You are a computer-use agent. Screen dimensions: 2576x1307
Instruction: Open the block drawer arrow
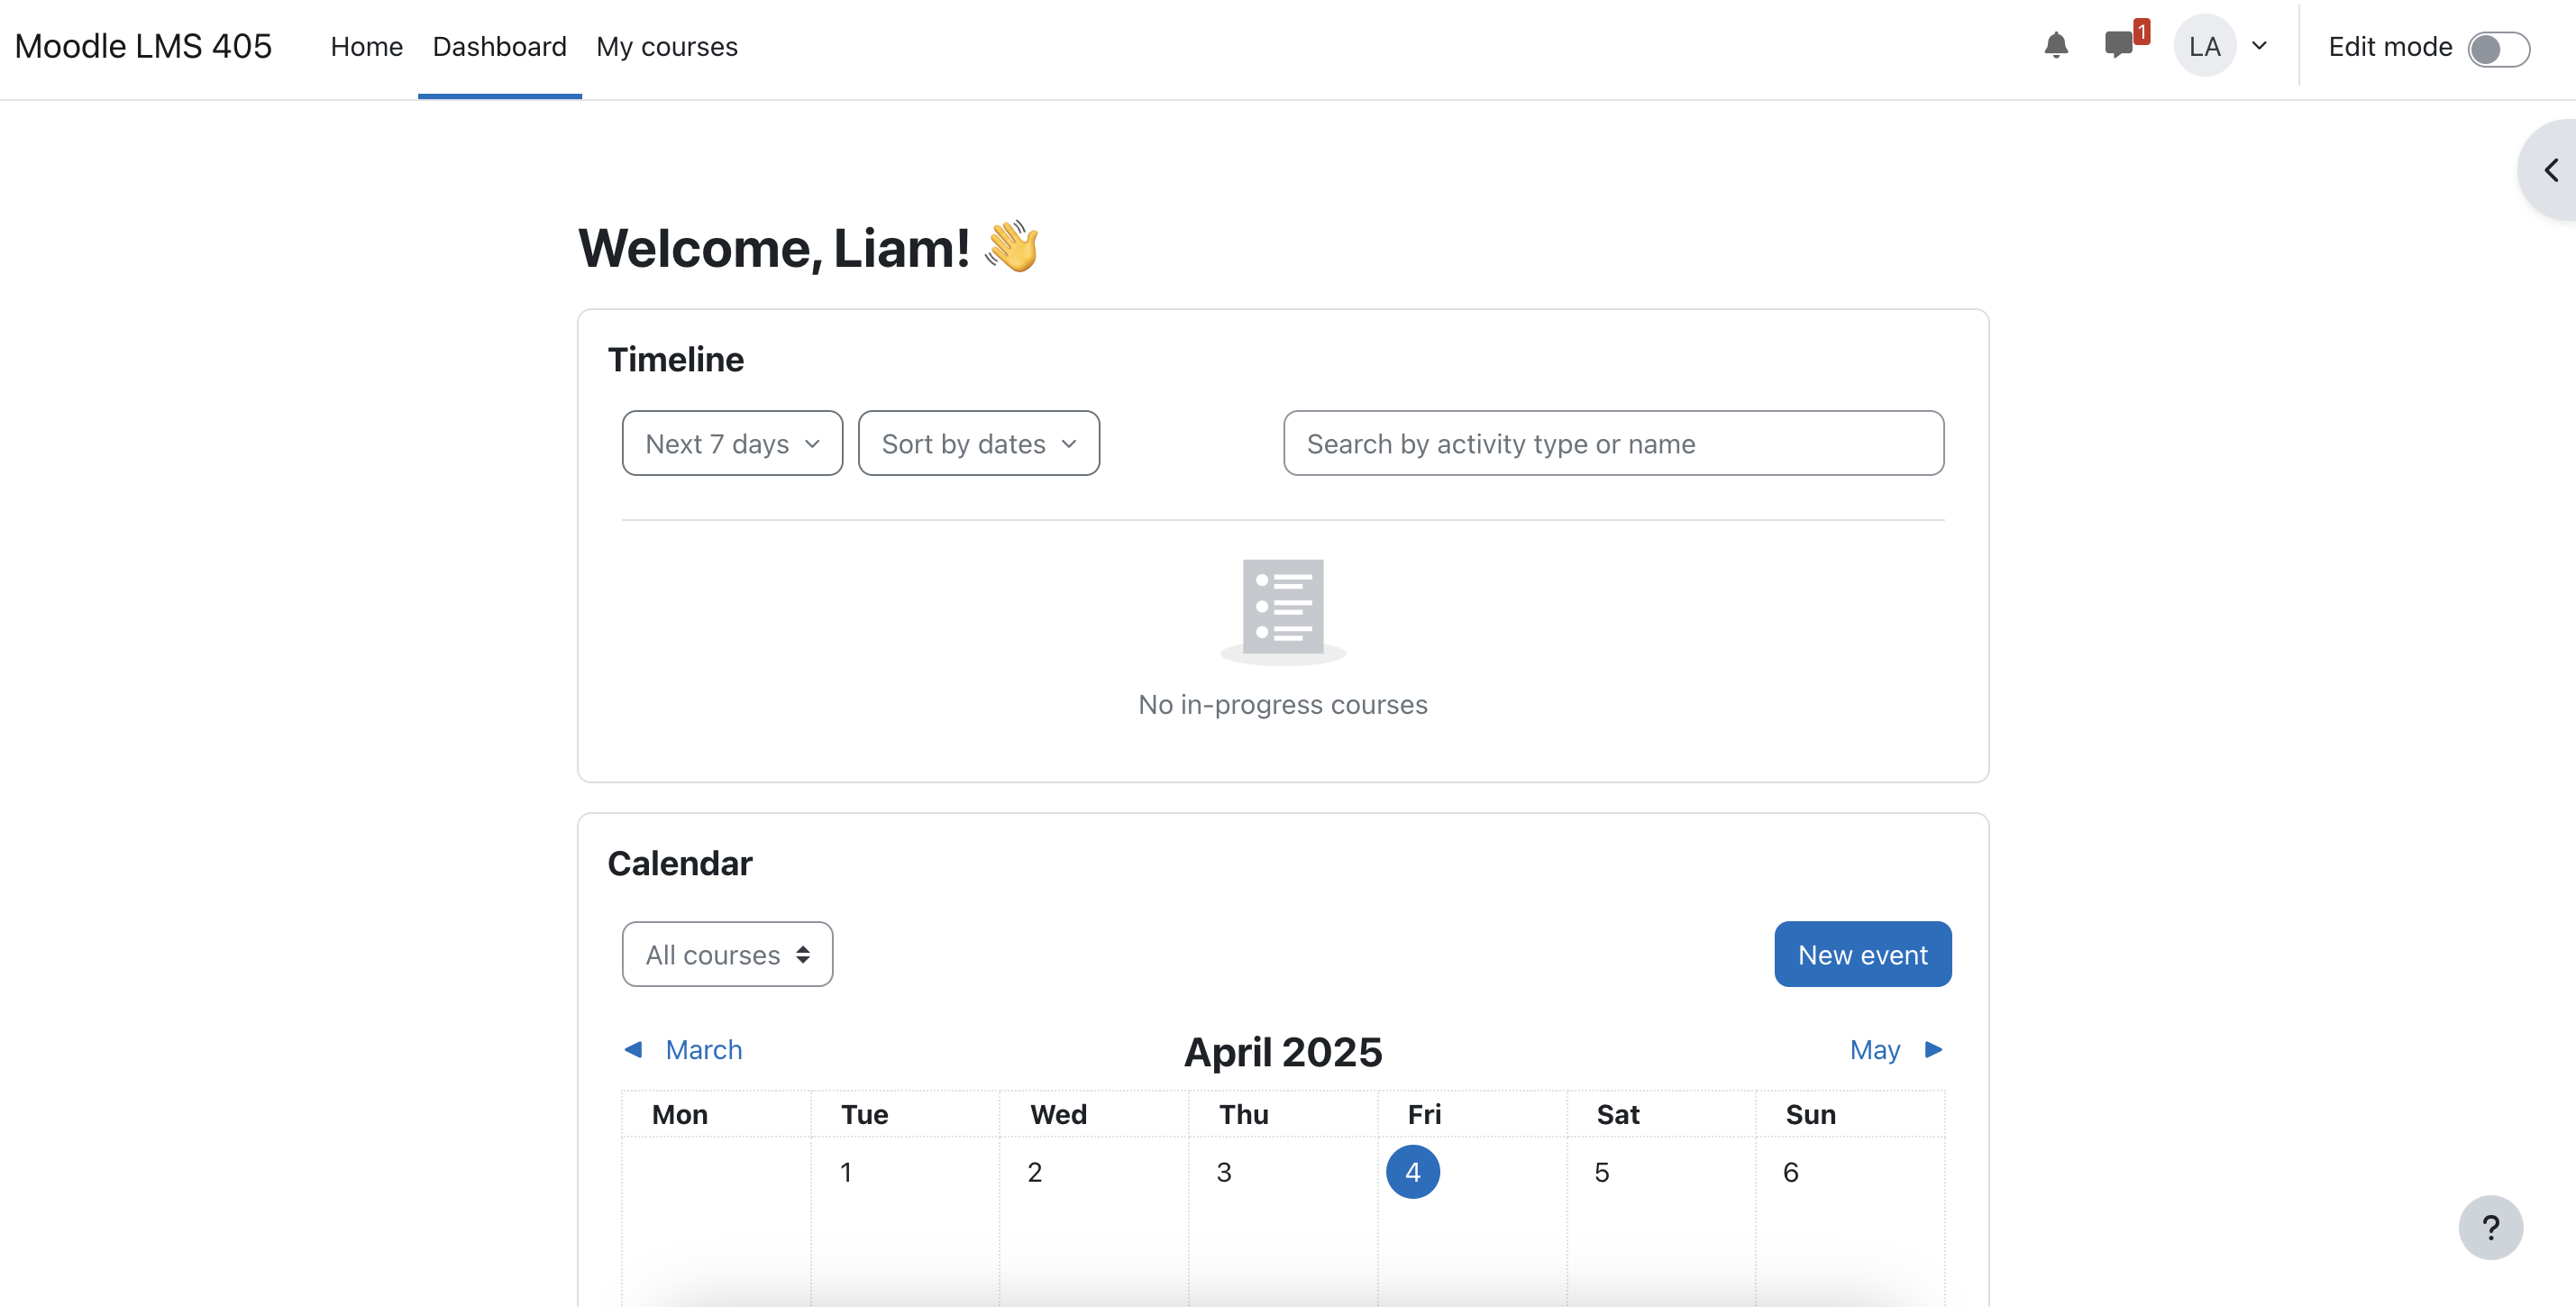tap(2551, 170)
